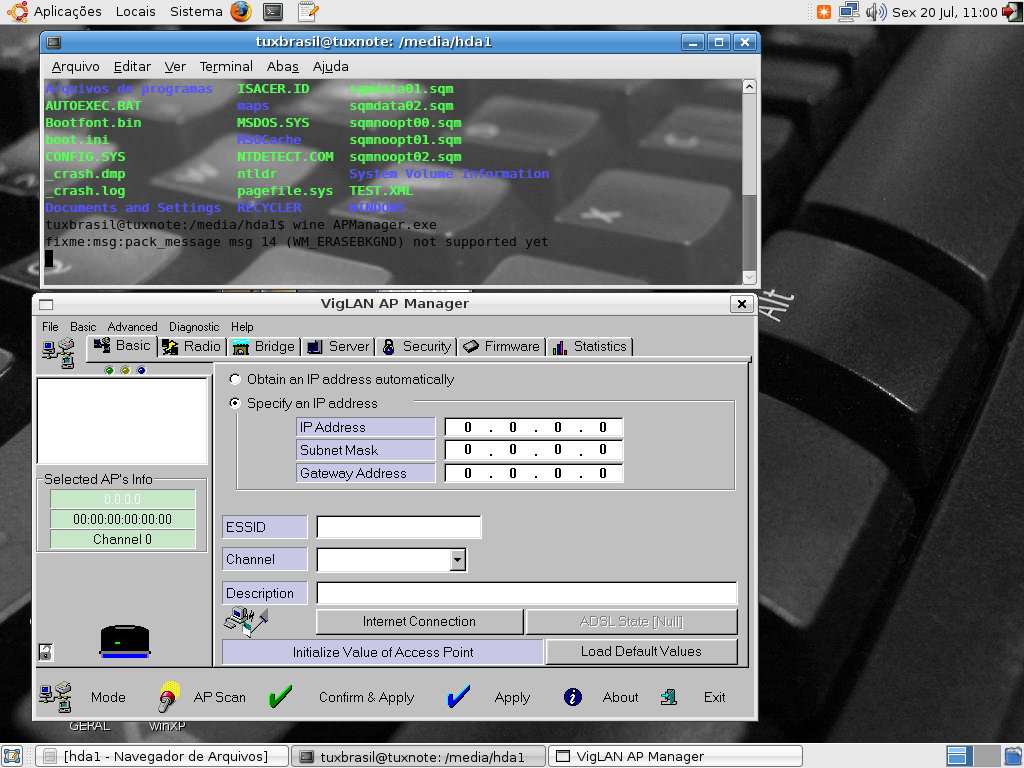Click the IP Address entry field
The height and width of the screenshot is (768, 1024).
pyautogui.click(x=534, y=427)
